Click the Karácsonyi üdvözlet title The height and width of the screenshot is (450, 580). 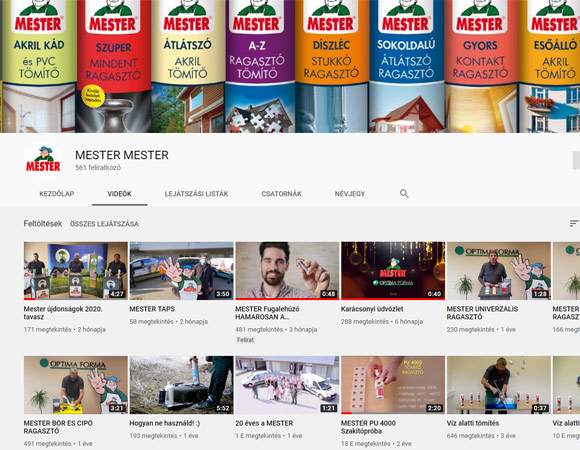pos(372,309)
